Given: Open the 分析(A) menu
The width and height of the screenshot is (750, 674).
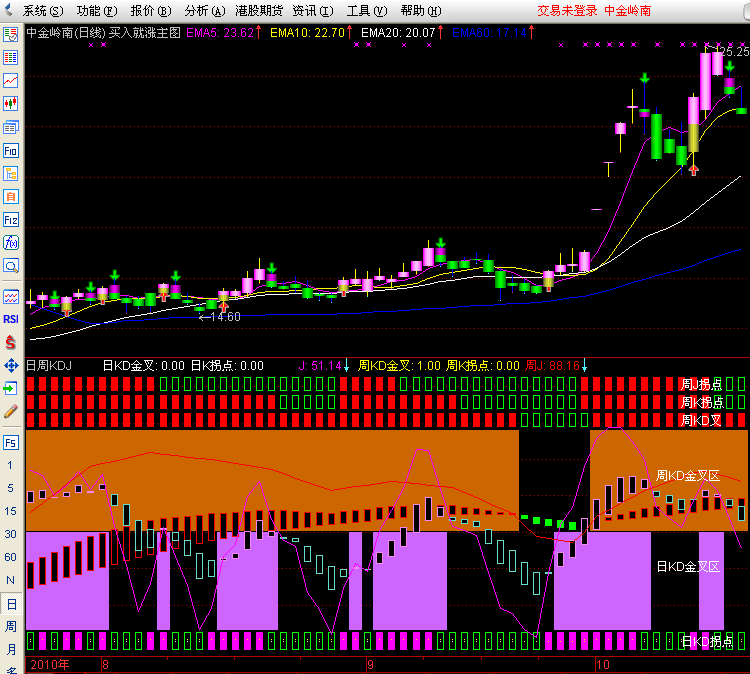Looking at the screenshot, I should pos(205,11).
